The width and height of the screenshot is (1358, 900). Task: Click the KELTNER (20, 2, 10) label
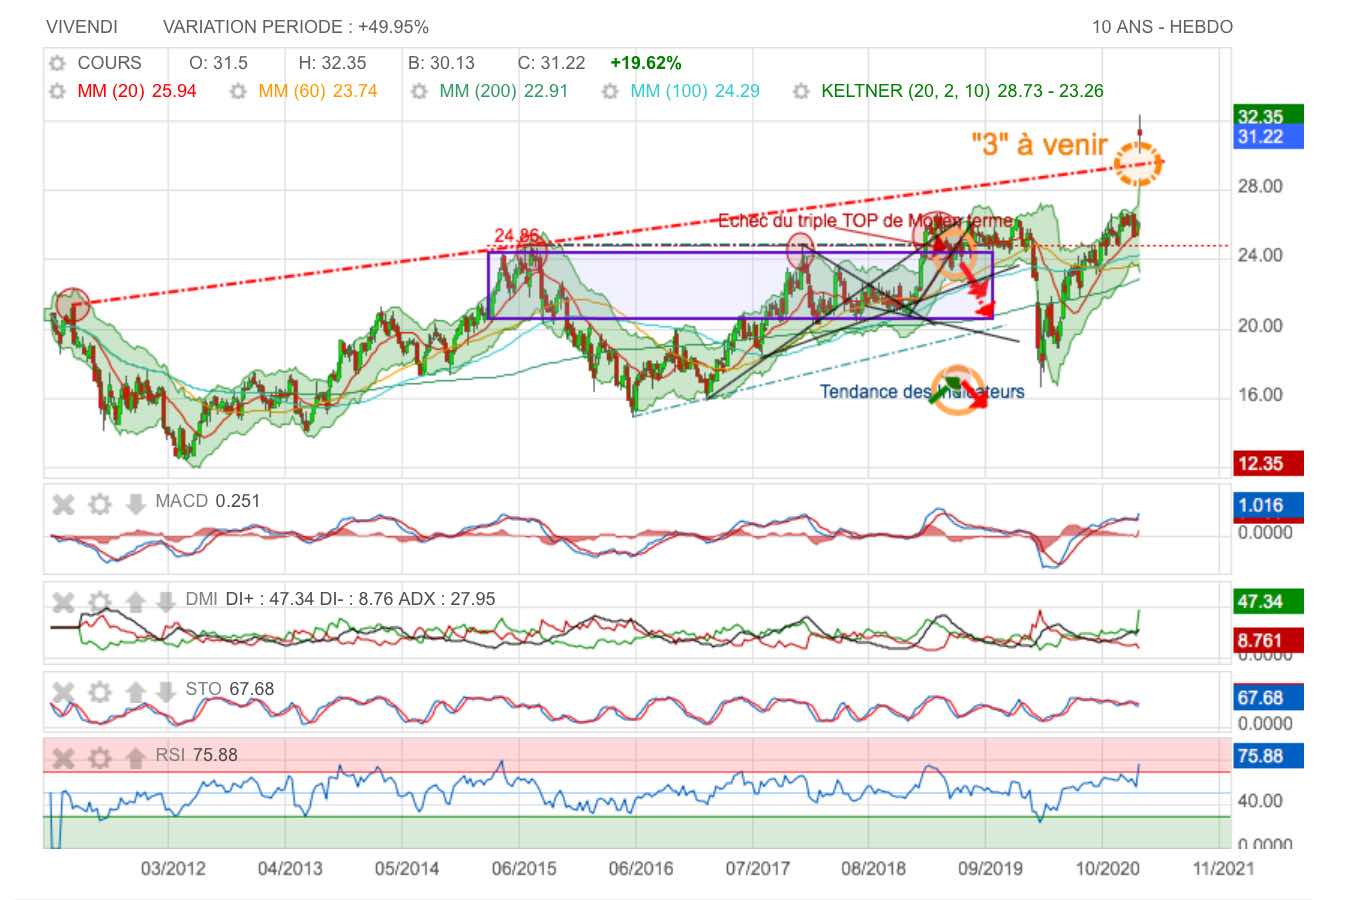pyautogui.click(x=962, y=91)
